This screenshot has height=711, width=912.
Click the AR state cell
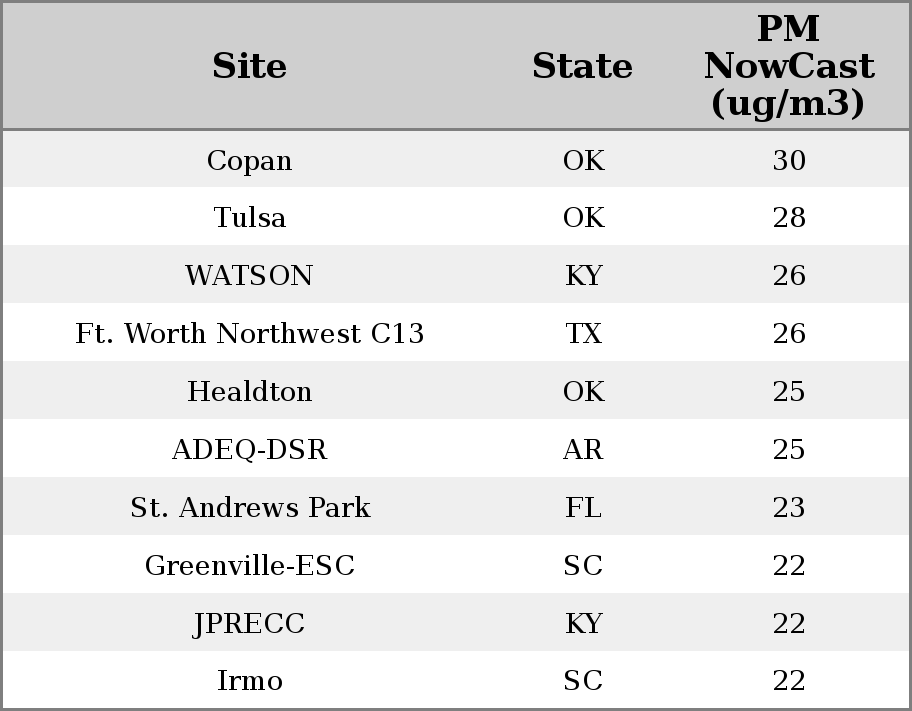point(583,449)
